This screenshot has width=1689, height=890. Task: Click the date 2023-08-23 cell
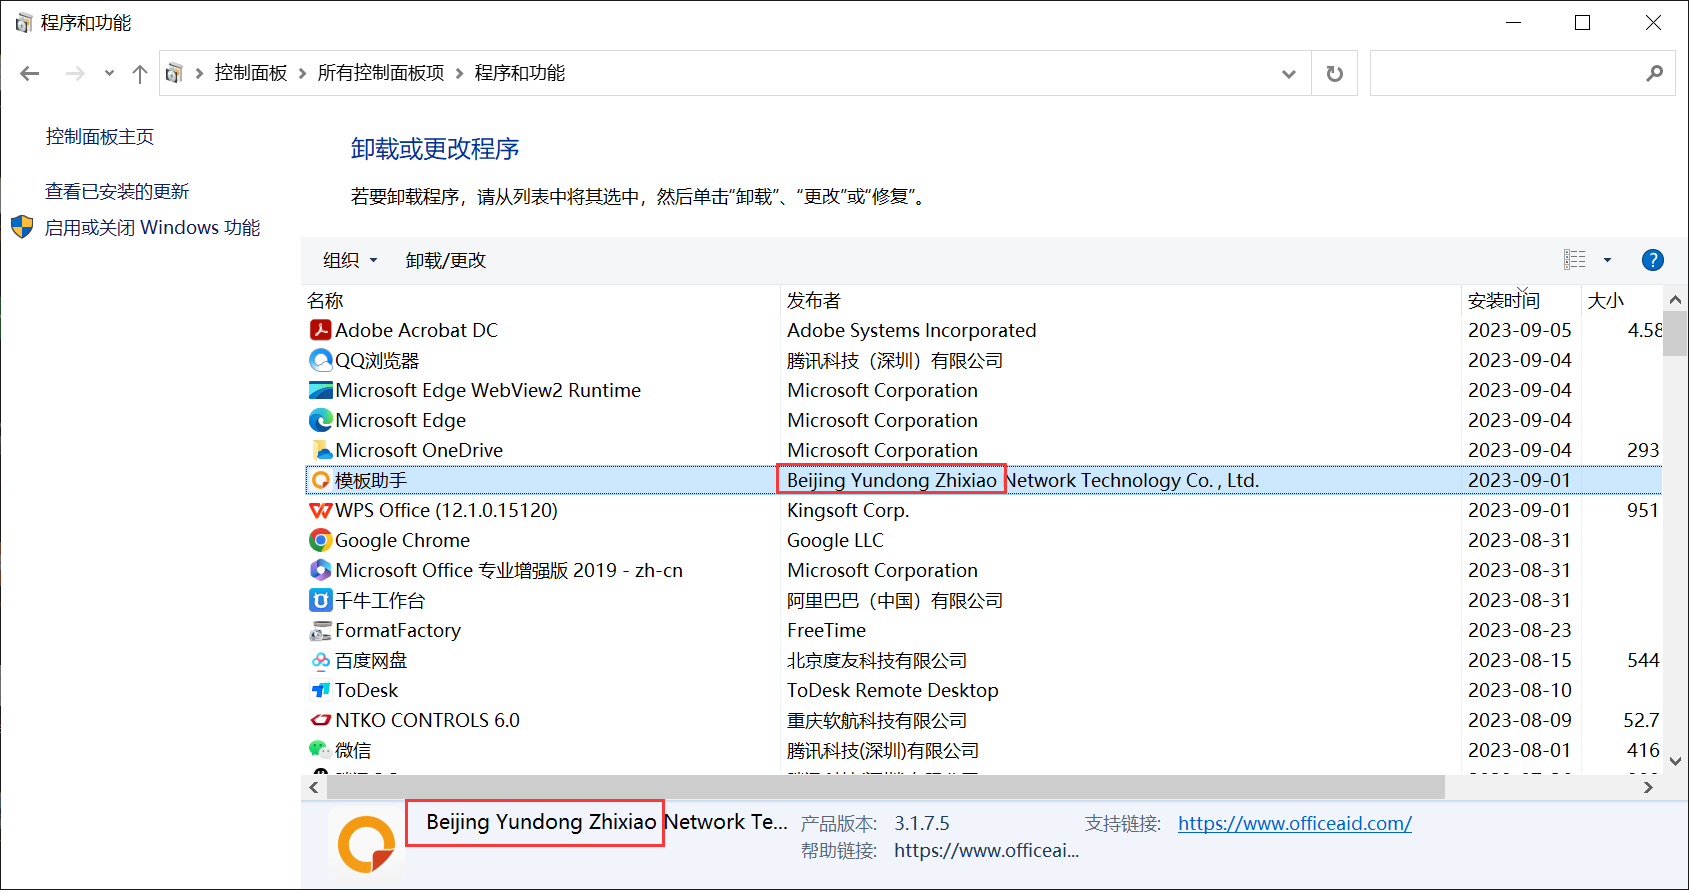(1519, 630)
